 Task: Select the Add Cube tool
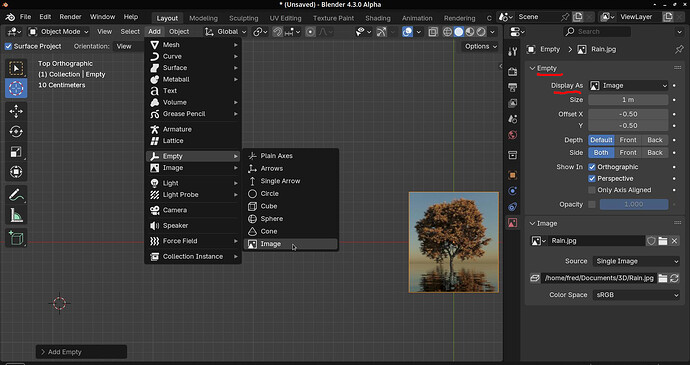[16, 238]
